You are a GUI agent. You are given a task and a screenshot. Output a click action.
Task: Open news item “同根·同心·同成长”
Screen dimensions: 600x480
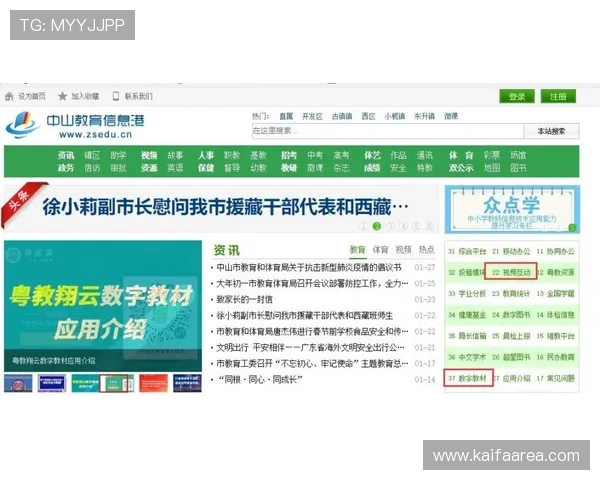(x=260, y=380)
